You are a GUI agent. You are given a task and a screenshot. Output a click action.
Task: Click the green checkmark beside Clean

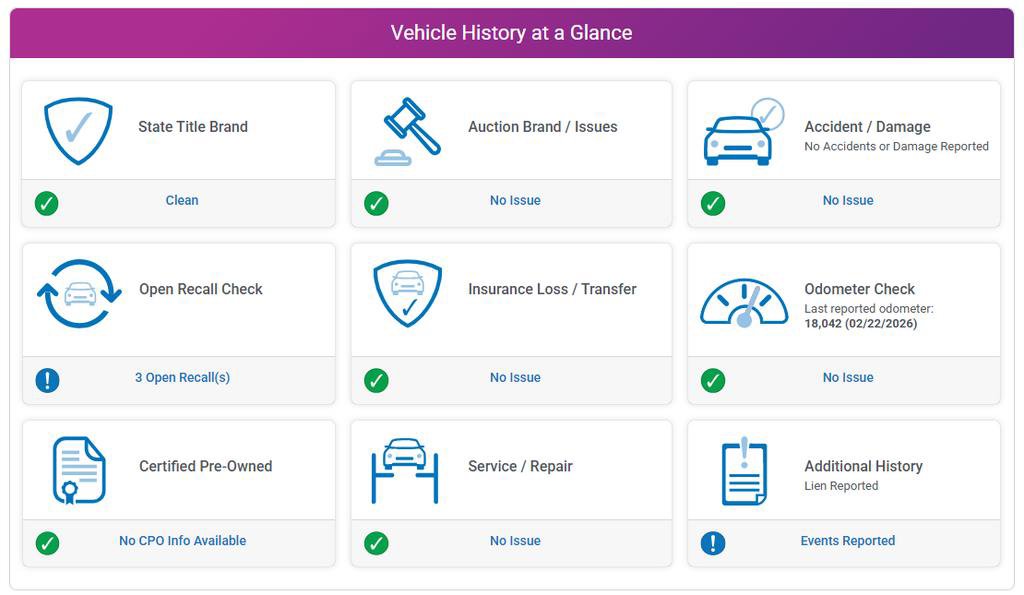47,203
